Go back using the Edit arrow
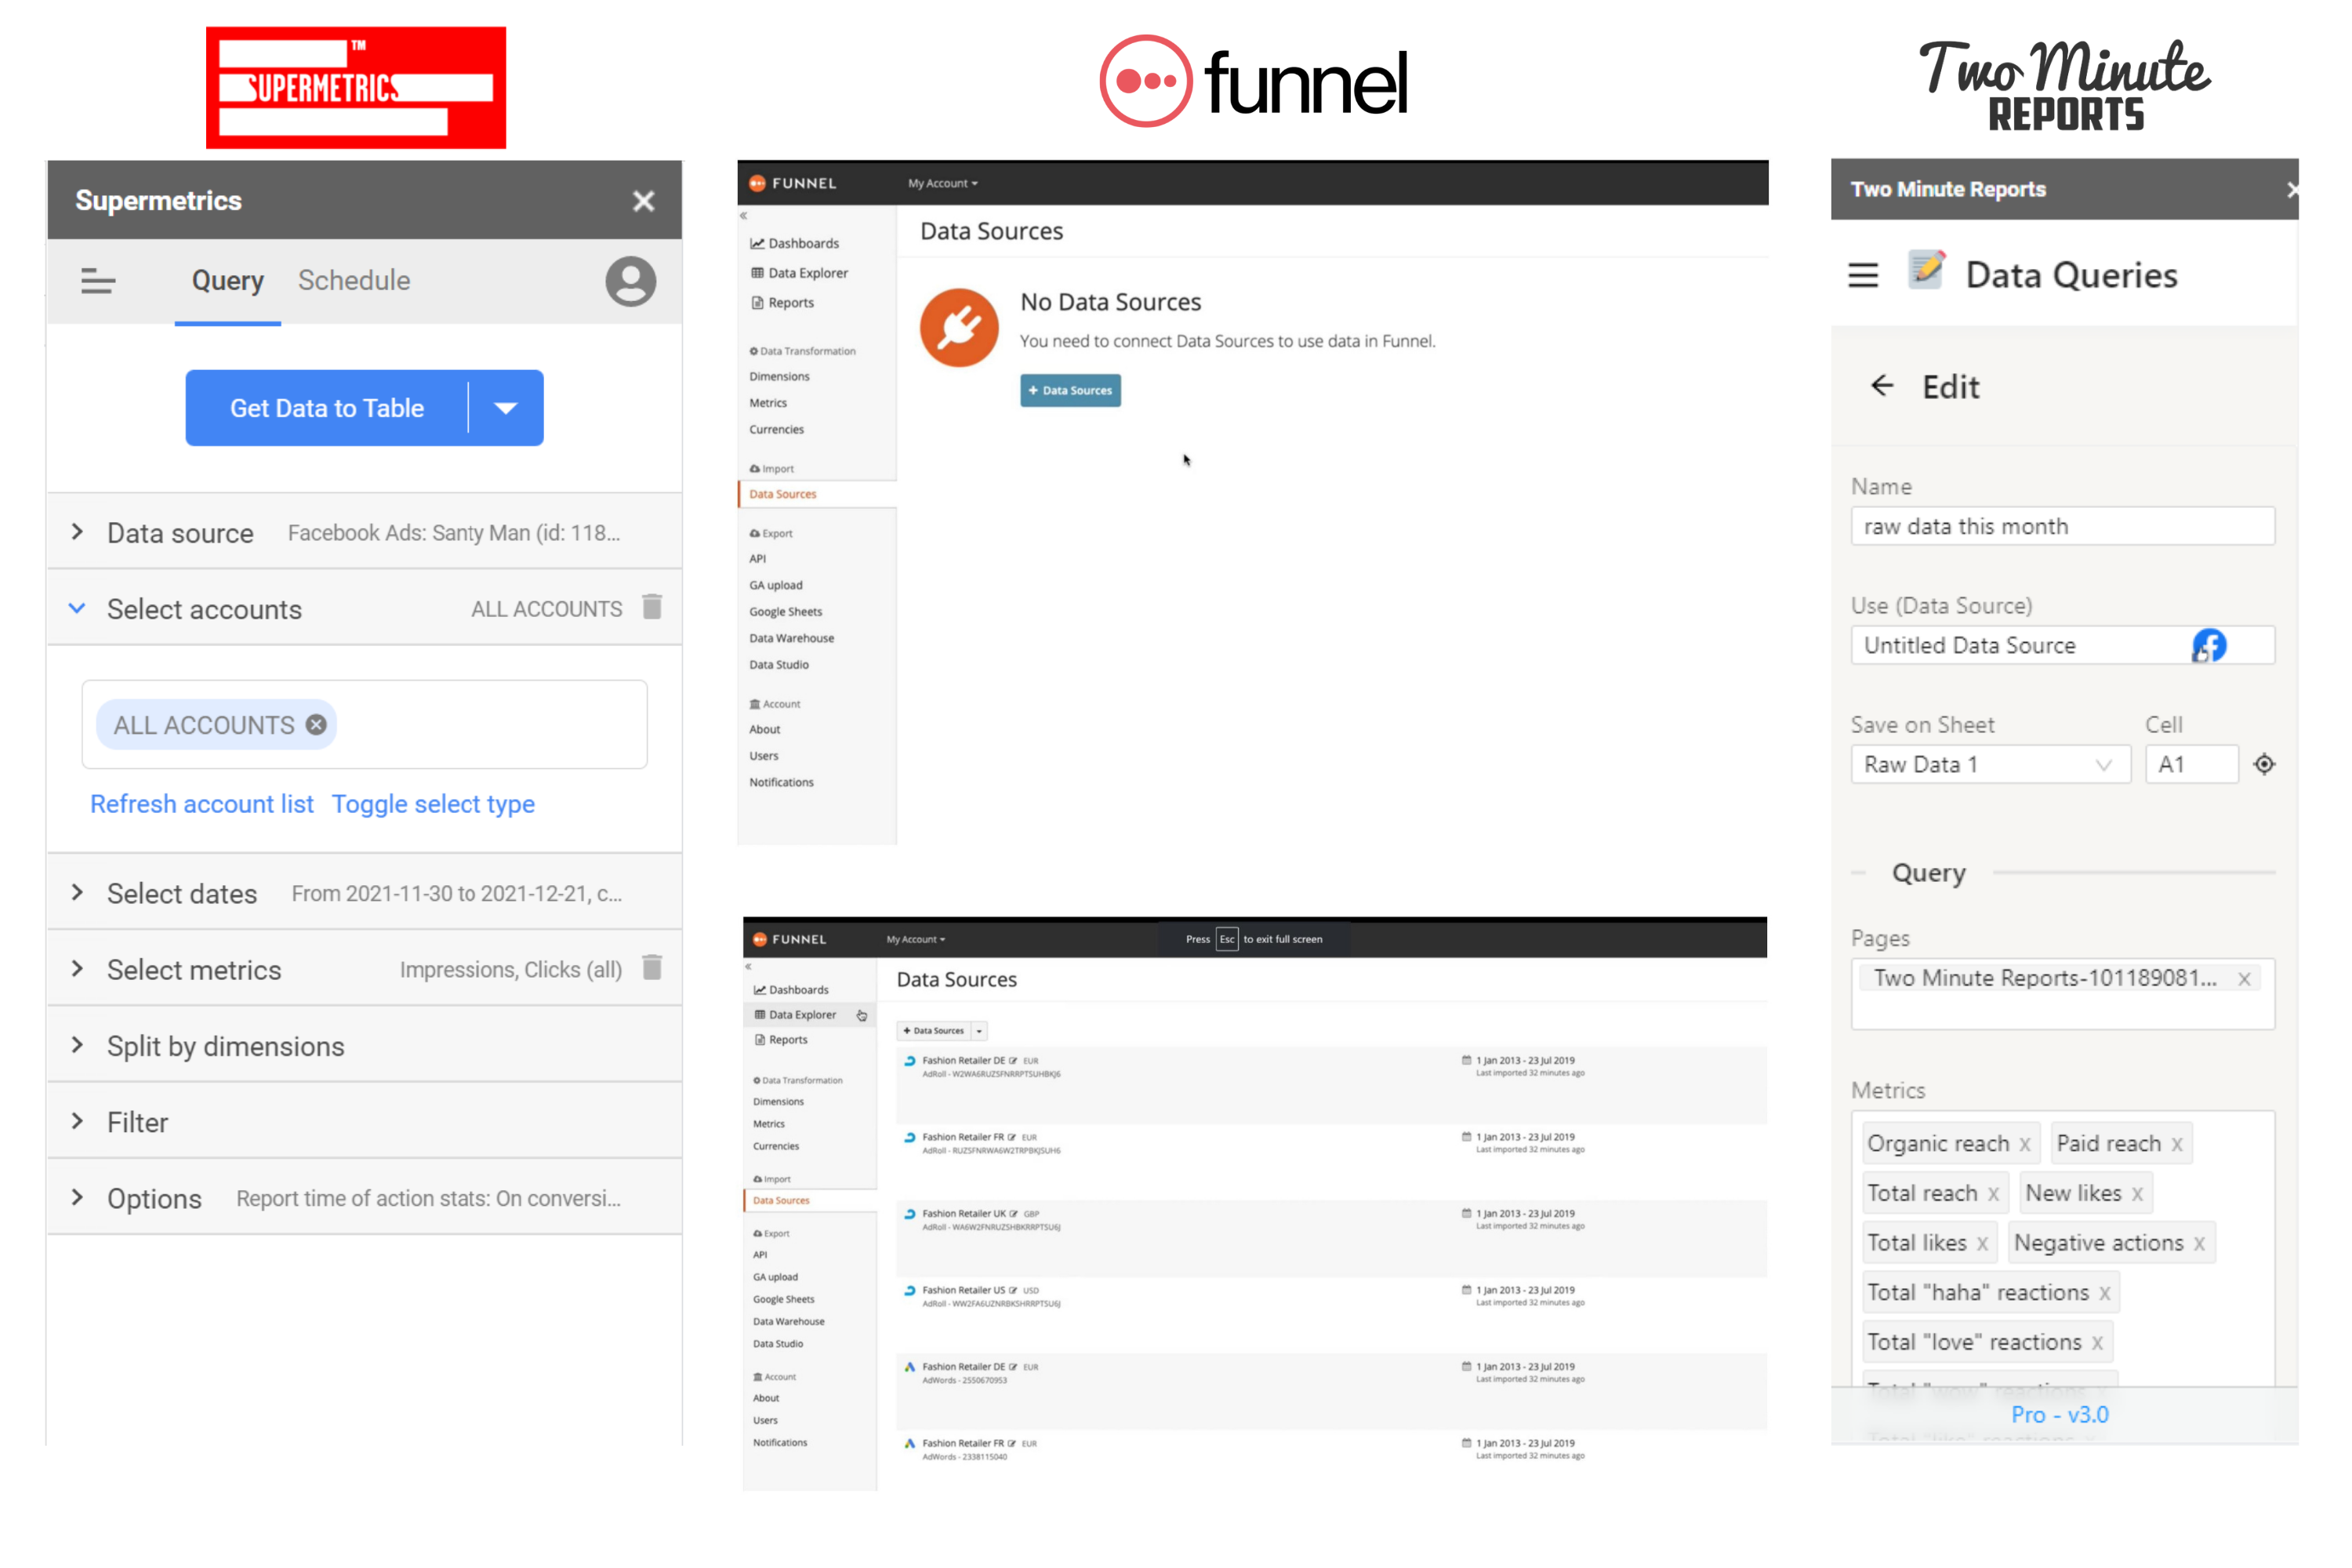The height and width of the screenshot is (1568, 2352). point(1882,386)
